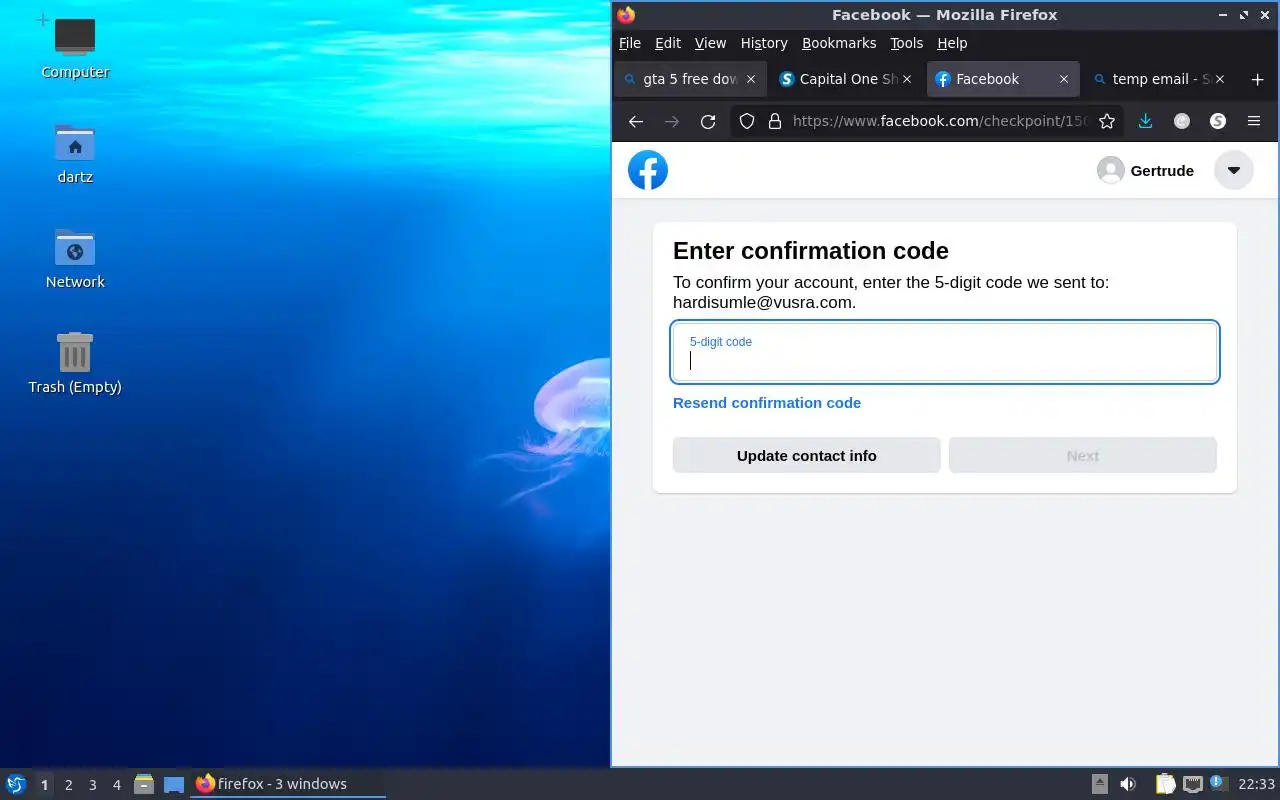Open the file manager from taskbar
1280x800 pixels.
[x=144, y=784]
